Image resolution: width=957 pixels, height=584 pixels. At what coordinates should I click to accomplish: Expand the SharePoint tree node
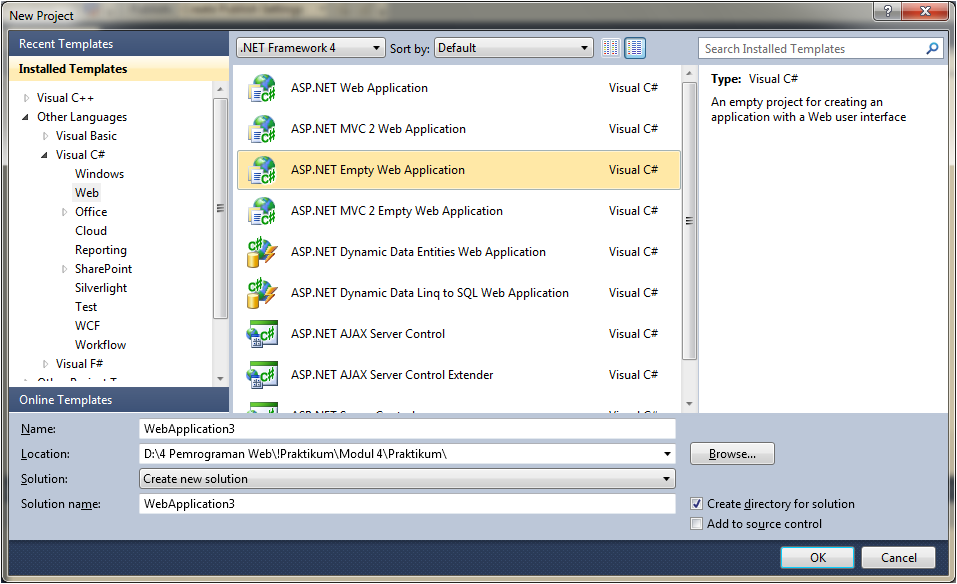click(64, 269)
